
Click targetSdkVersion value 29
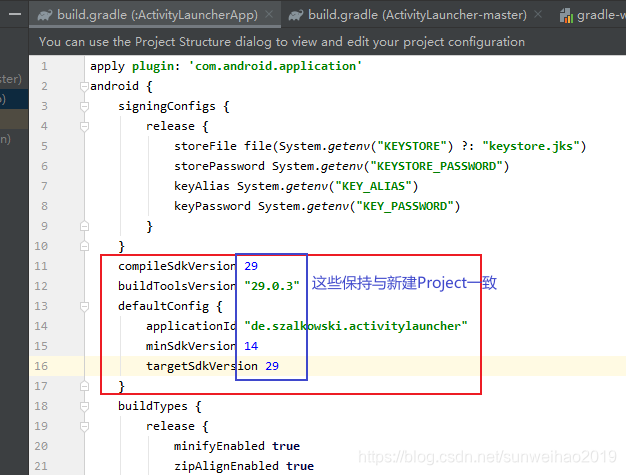click(272, 366)
